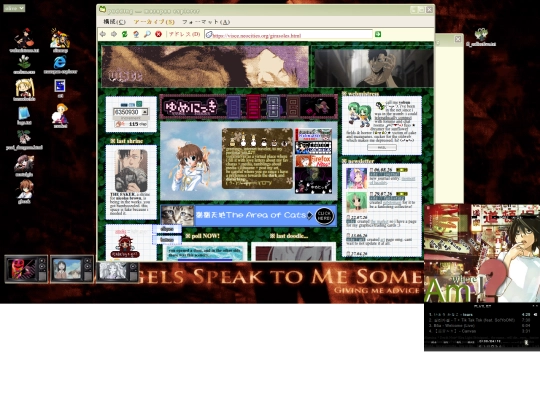Open the orange-haired maid desktop icon
Viewport: 540px width, 405px height.
pos(60,113)
